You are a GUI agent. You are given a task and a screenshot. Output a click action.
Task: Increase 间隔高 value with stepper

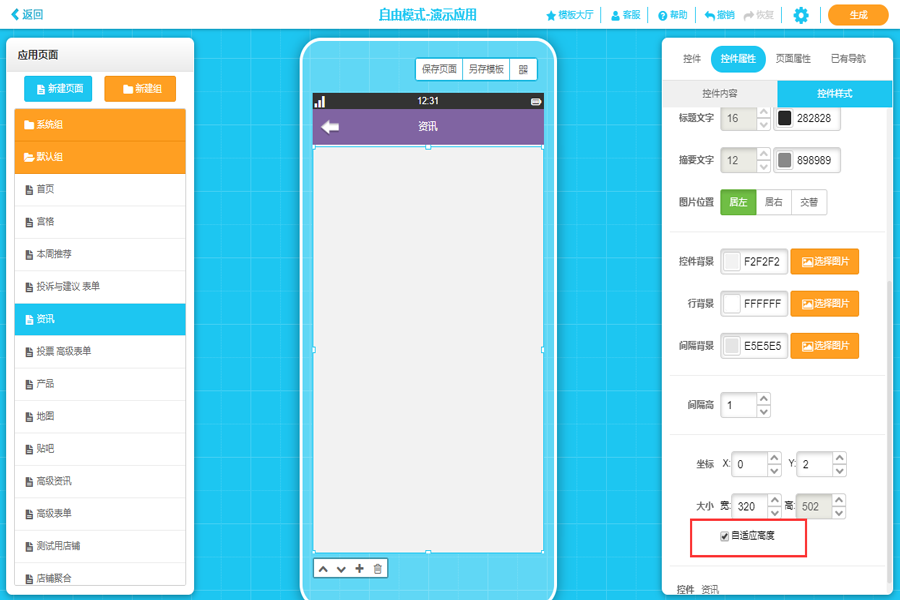pos(764,399)
